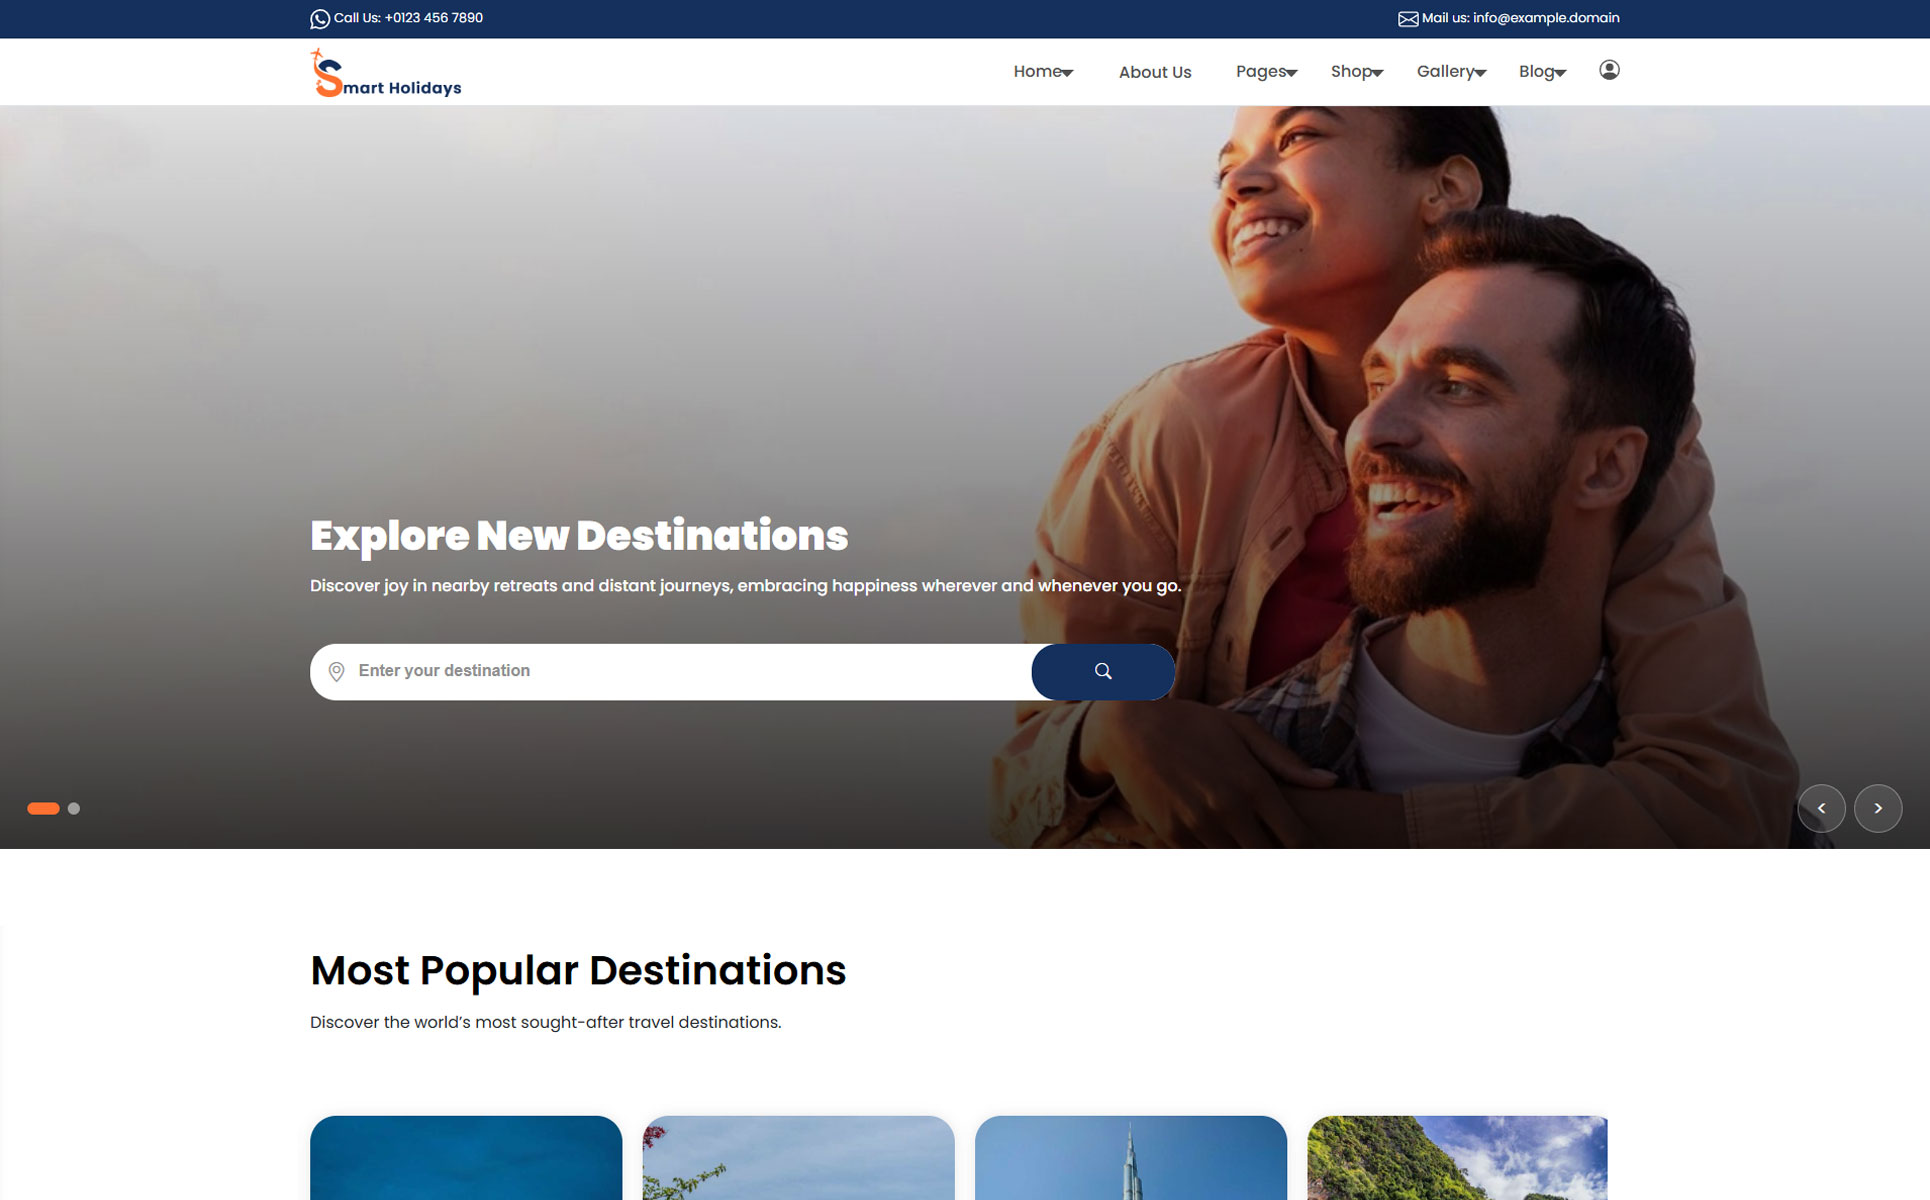Image resolution: width=1930 pixels, height=1200 pixels.
Task: Click the location pin icon
Action: pyautogui.click(x=337, y=671)
